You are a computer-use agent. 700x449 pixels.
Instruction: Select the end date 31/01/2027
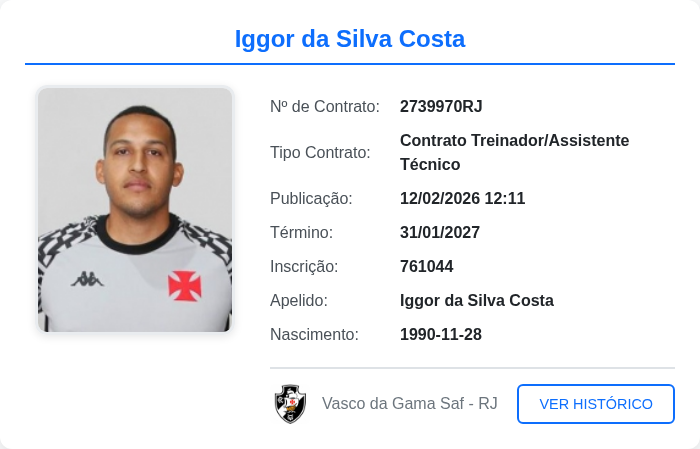tap(440, 233)
